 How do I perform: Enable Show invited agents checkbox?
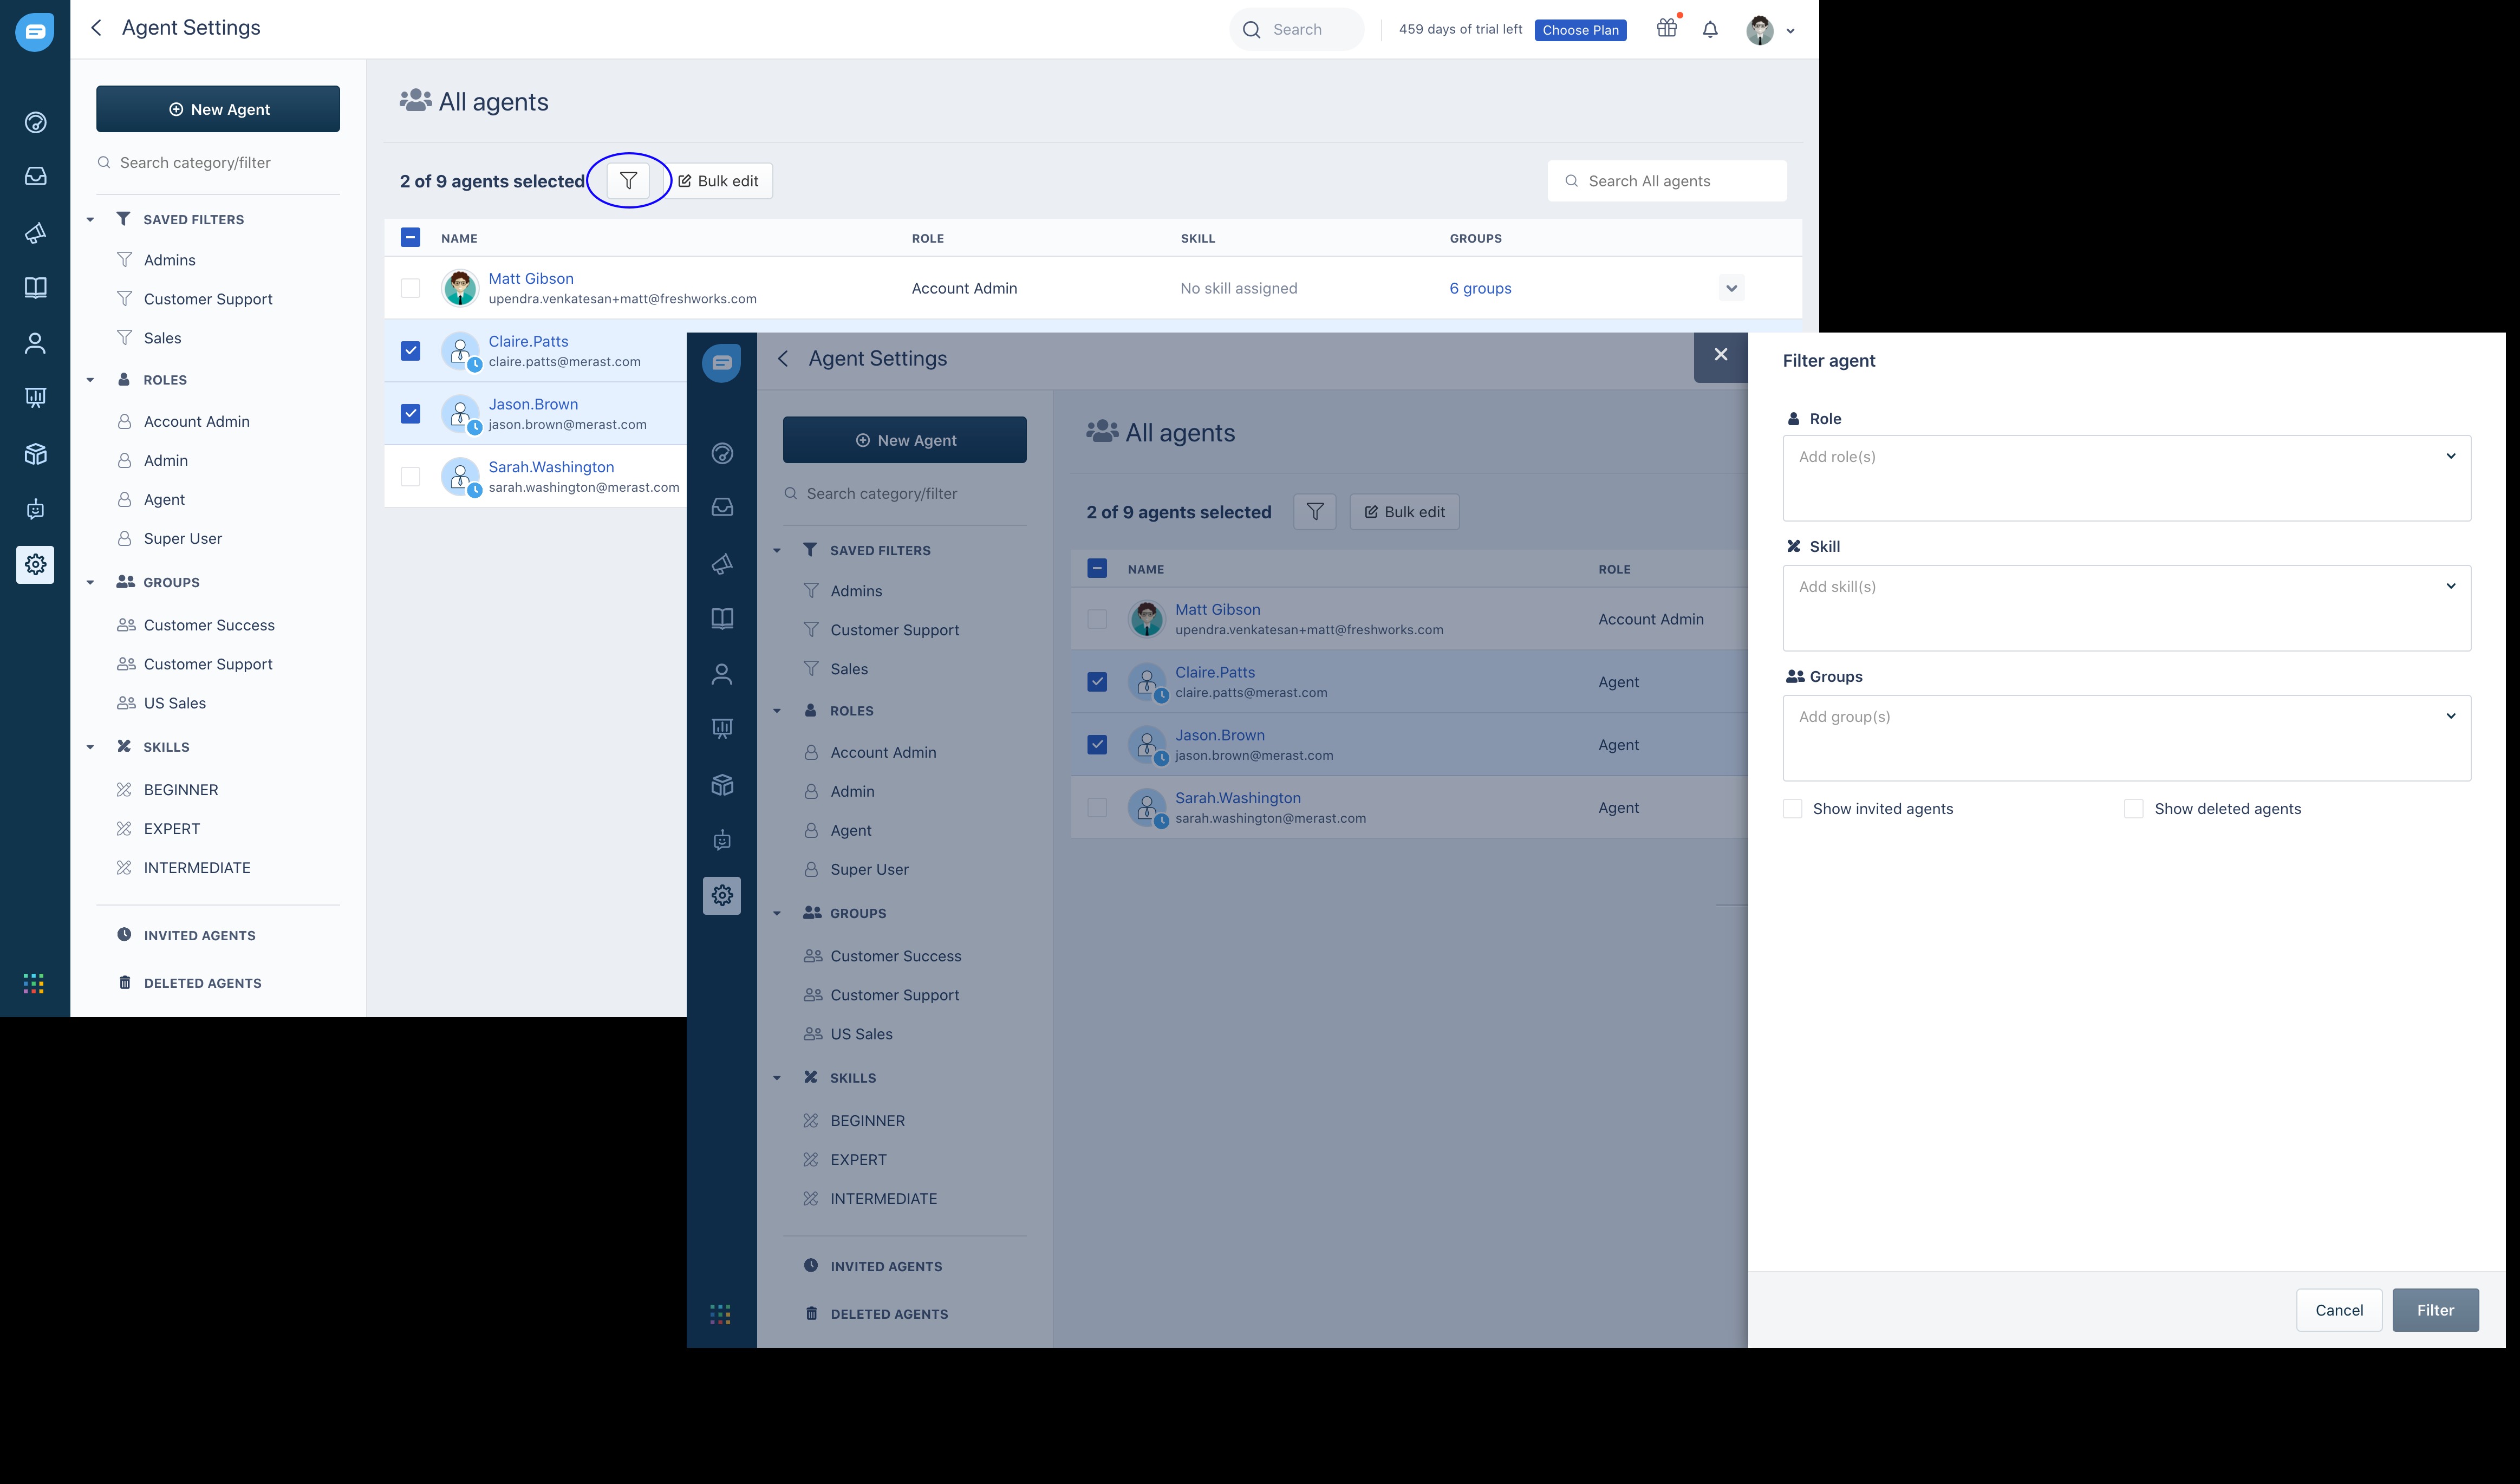(x=1792, y=809)
